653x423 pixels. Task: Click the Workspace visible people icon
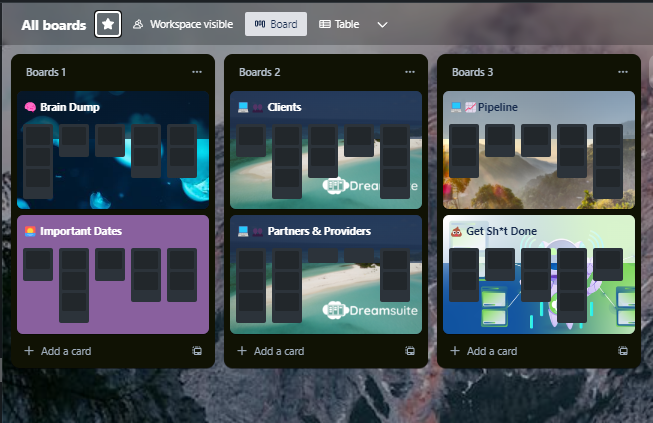138,24
